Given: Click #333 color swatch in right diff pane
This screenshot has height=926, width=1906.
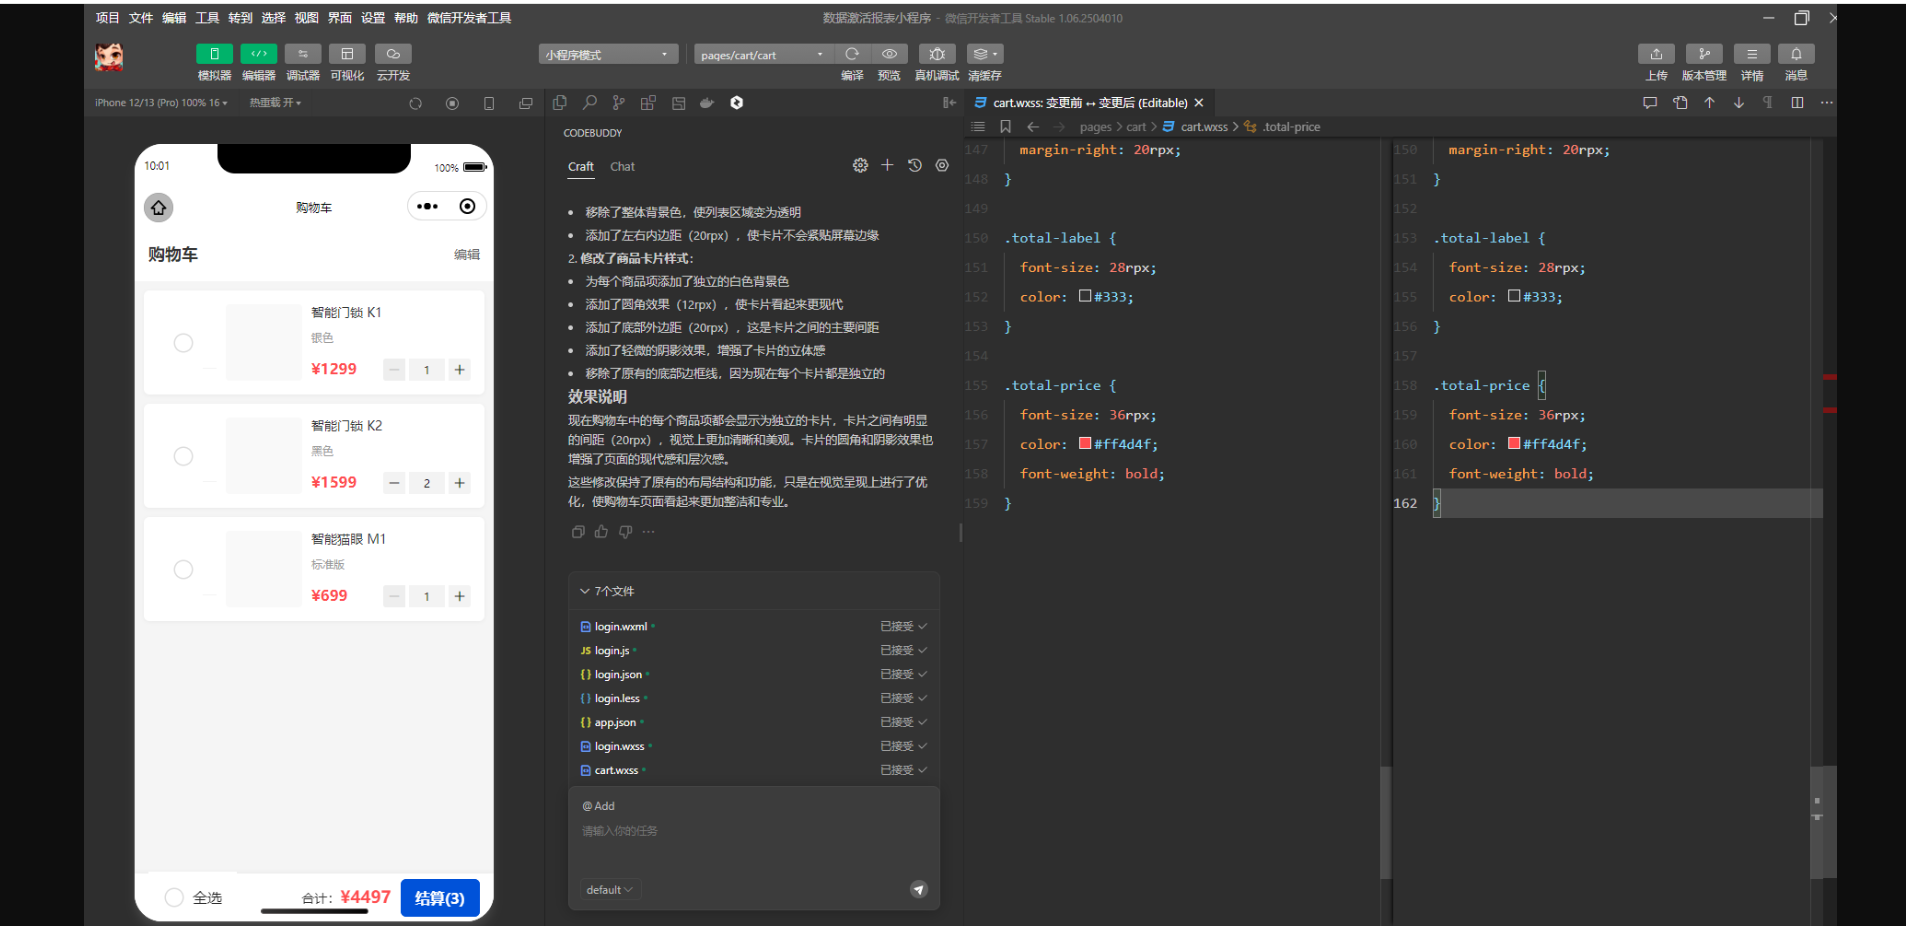Looking at the screenshot, I should point(1514,296).
